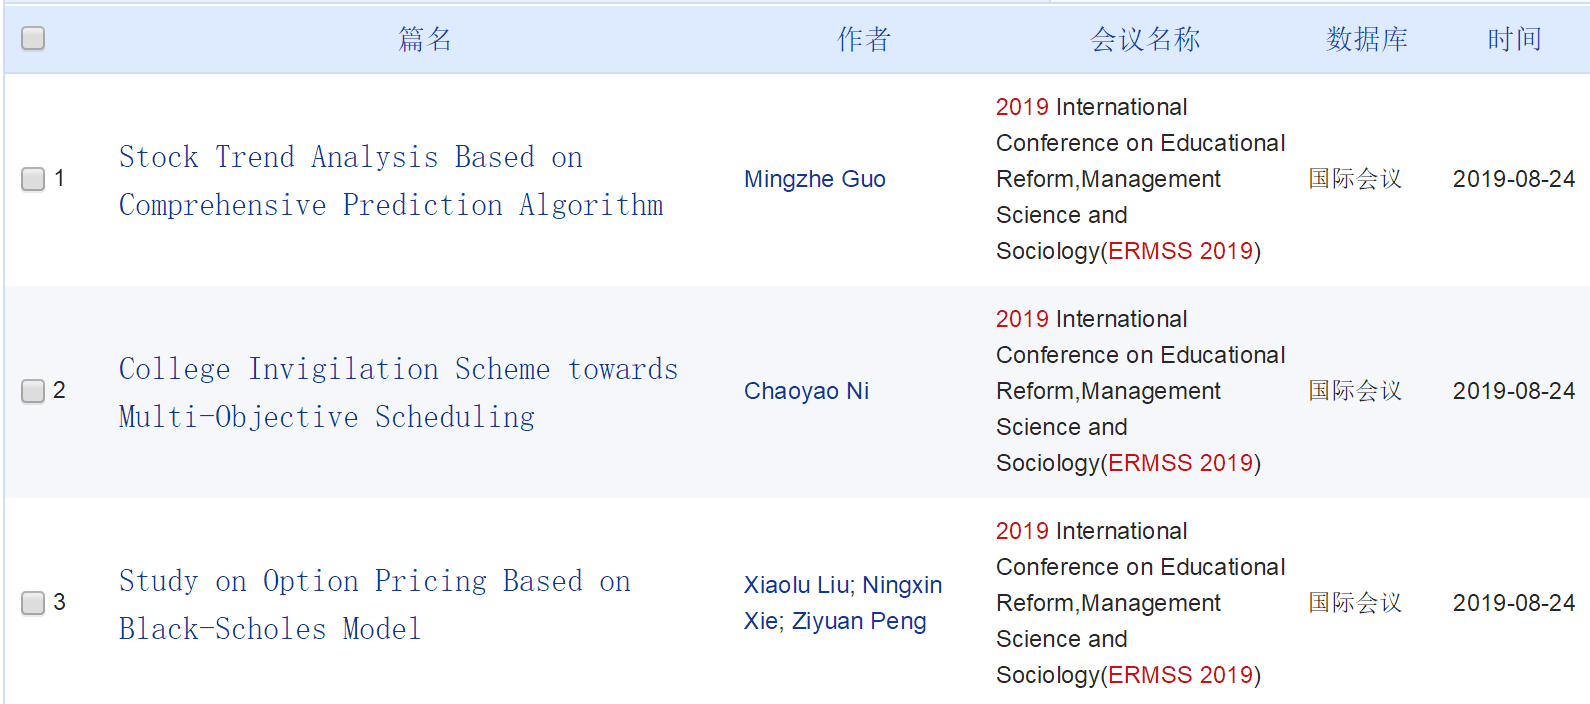
Task: Open Study on Option Pricing paper
Action: [x=375, y=605]
